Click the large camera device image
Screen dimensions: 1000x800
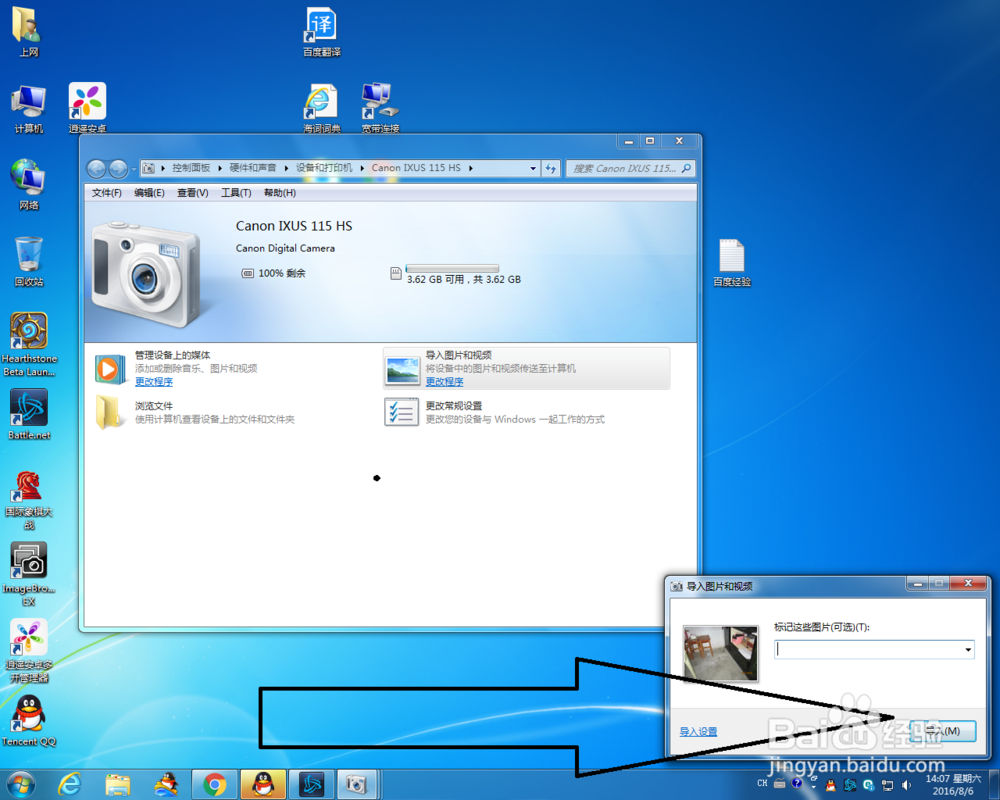pyautogui.click(x=145, y=274)
